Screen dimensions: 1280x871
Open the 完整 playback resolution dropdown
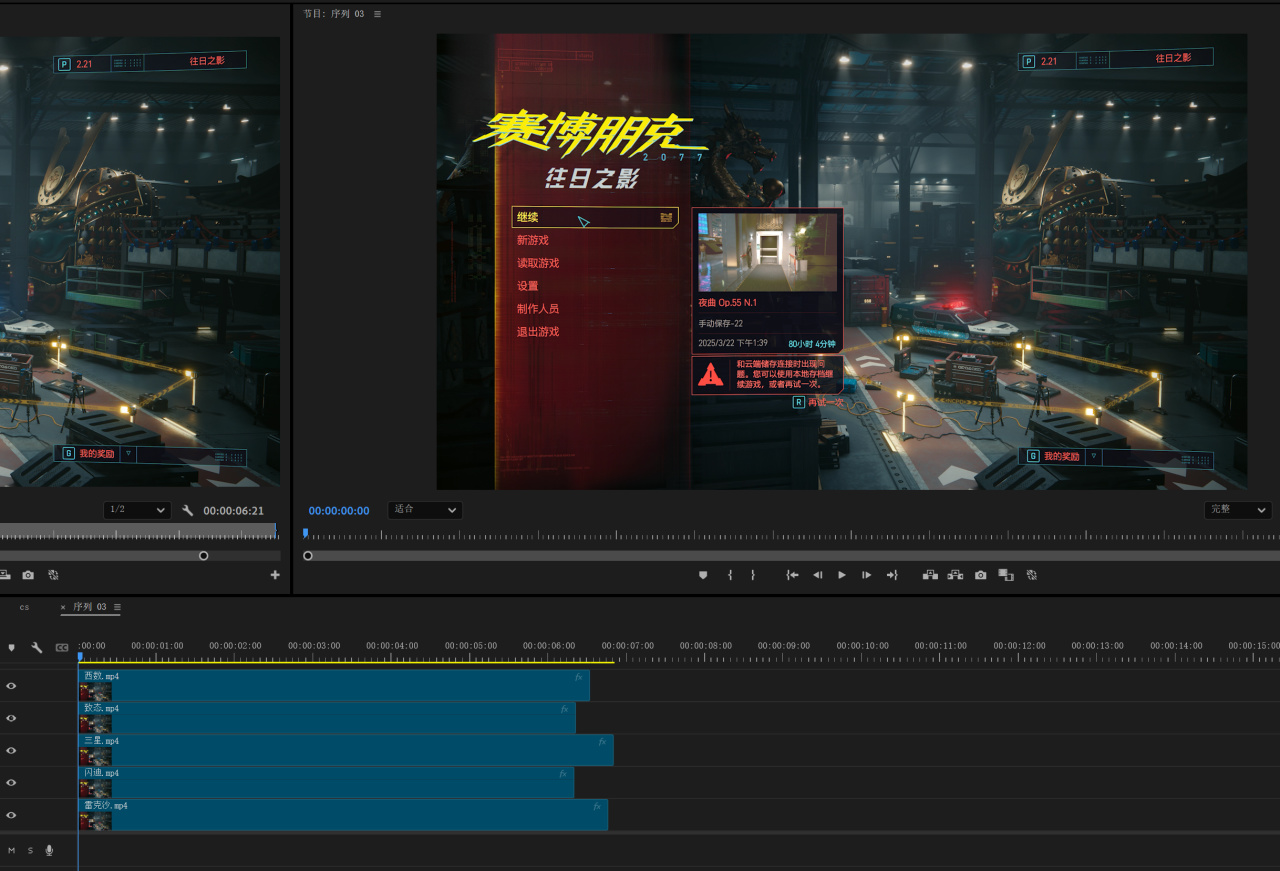[1238, 510]
